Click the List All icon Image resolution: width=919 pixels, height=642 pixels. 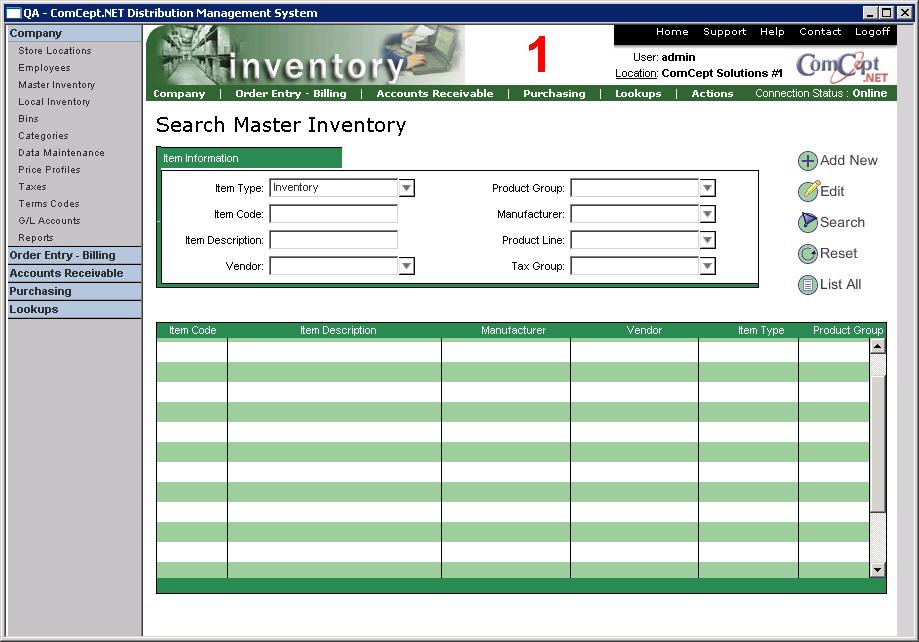click(807, 285)
